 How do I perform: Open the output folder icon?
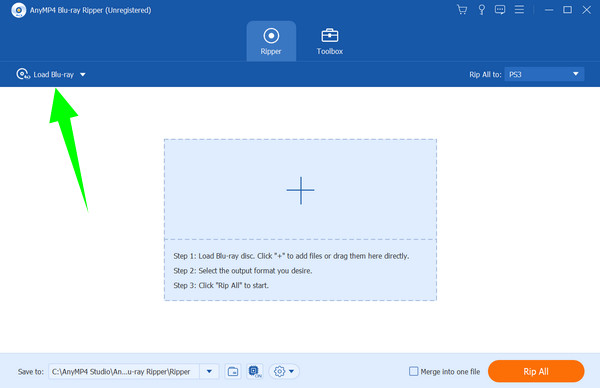[x=233, y=371]
